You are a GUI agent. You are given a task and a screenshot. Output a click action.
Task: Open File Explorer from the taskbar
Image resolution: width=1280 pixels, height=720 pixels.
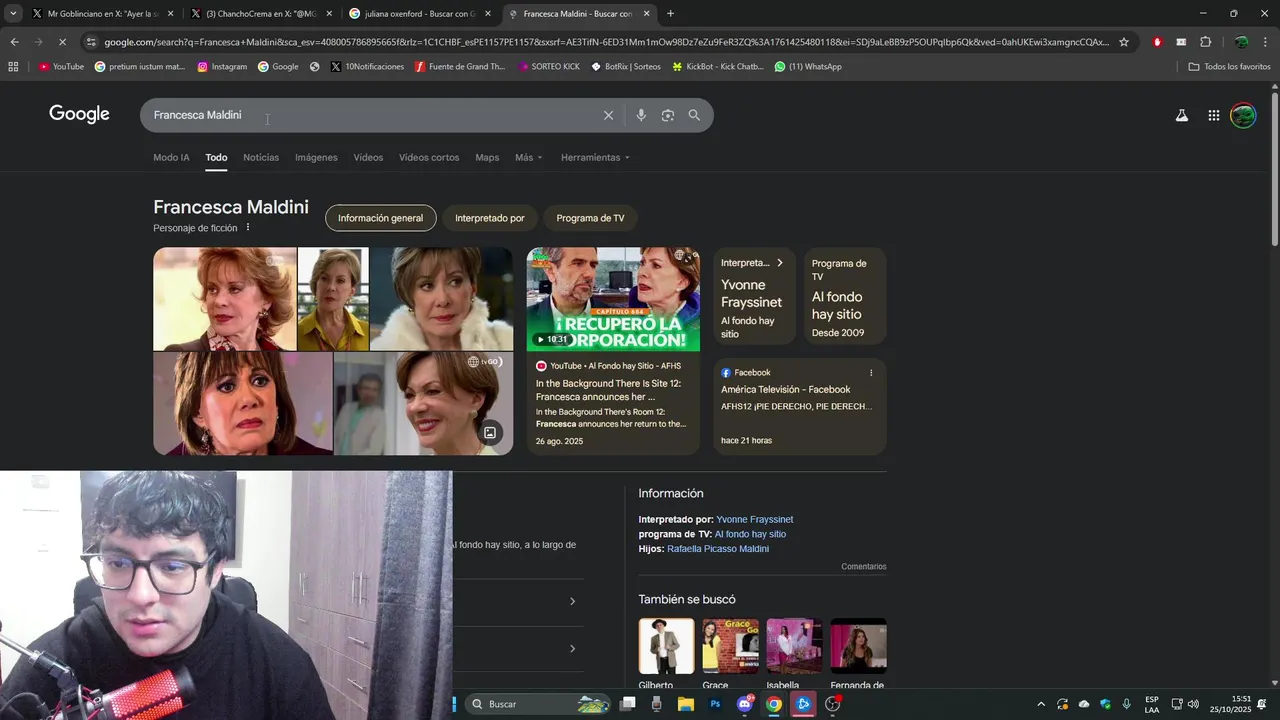686,704
